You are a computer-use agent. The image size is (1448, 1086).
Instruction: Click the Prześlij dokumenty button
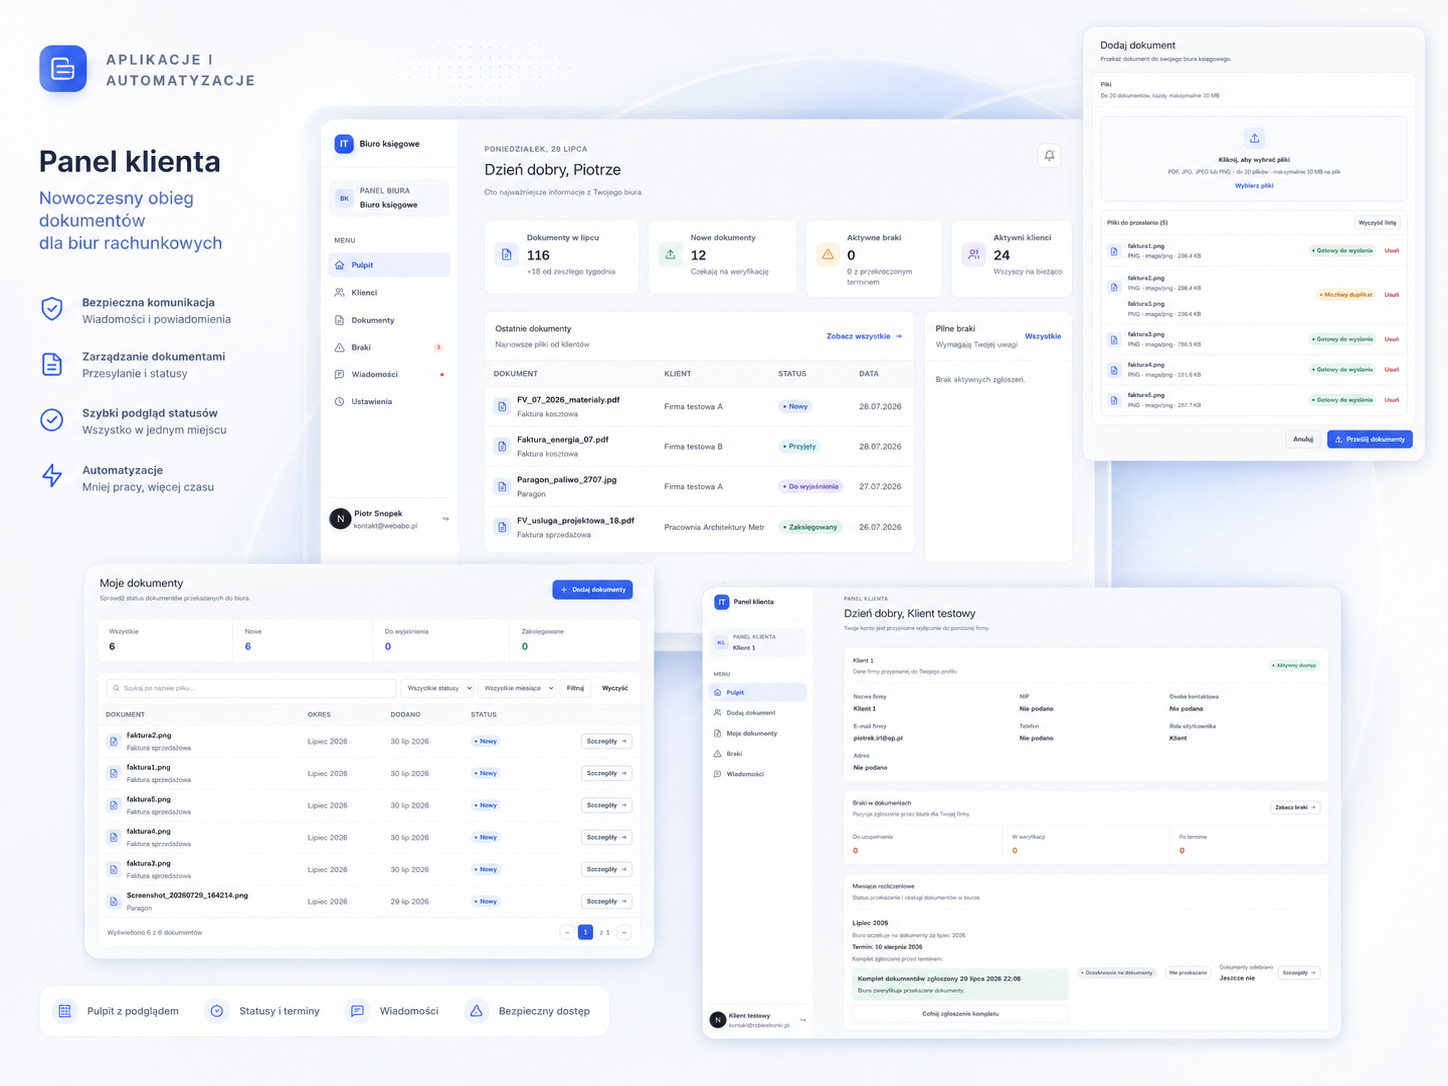(x=1369, y=439)
